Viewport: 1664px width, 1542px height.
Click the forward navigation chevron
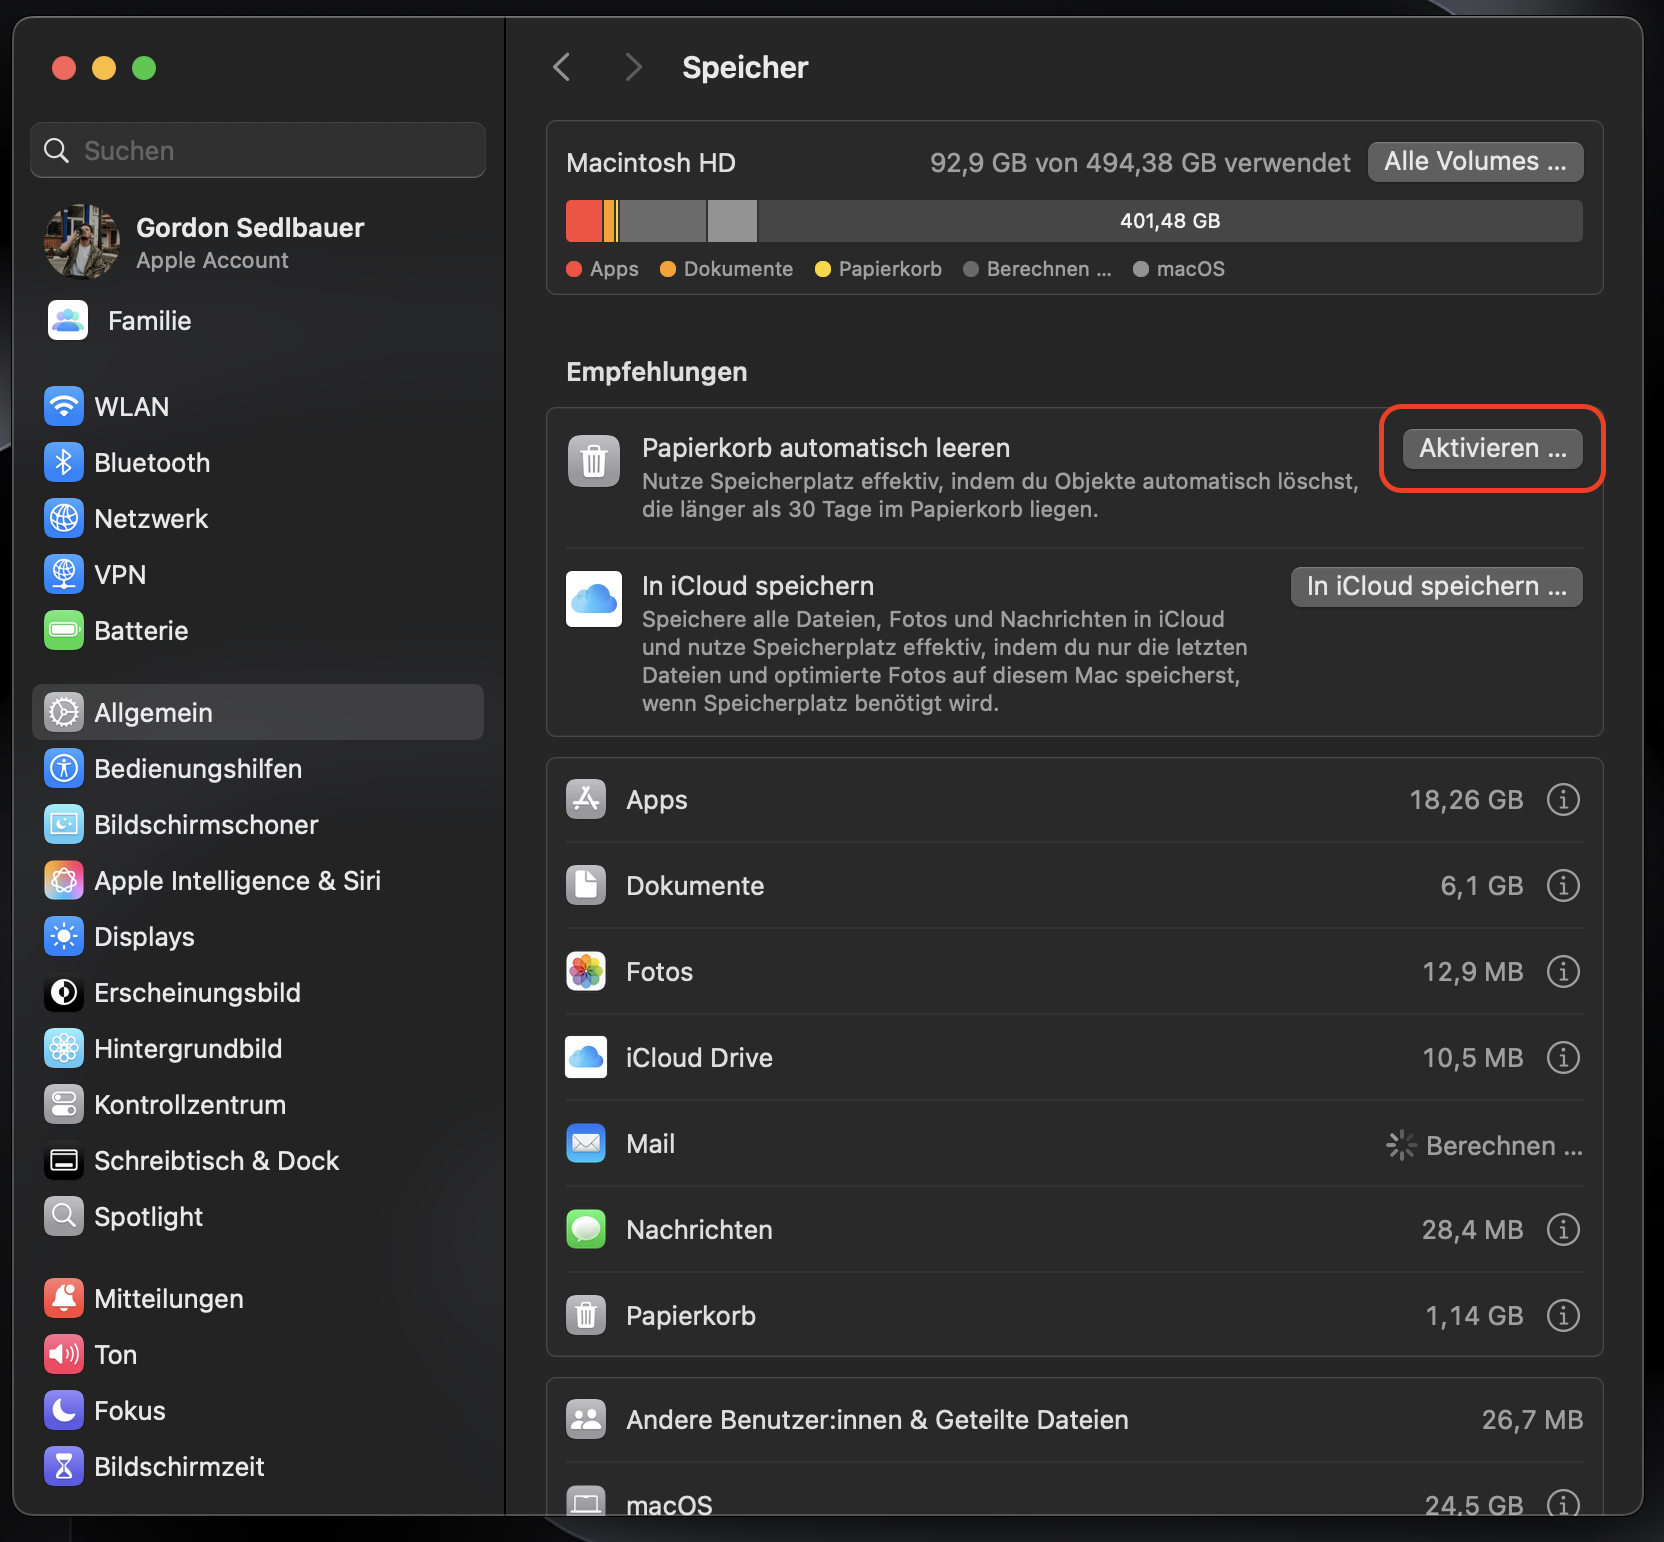[x=633, y=66]
